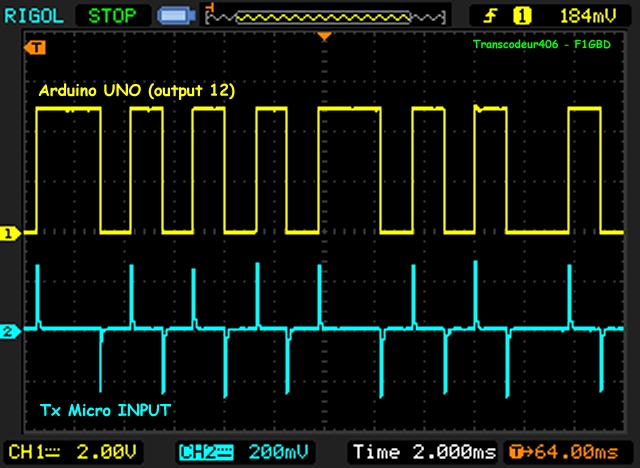Click the CH1 DC coupling symbol
This screenshot has width=640, height=468.
(x=53, y=452)
